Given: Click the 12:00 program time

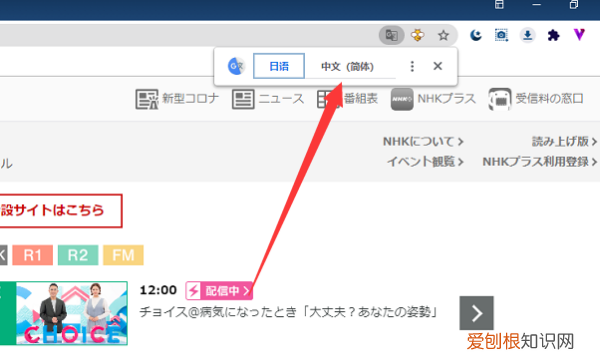Looking at the screenshot, I should point(158,290).
